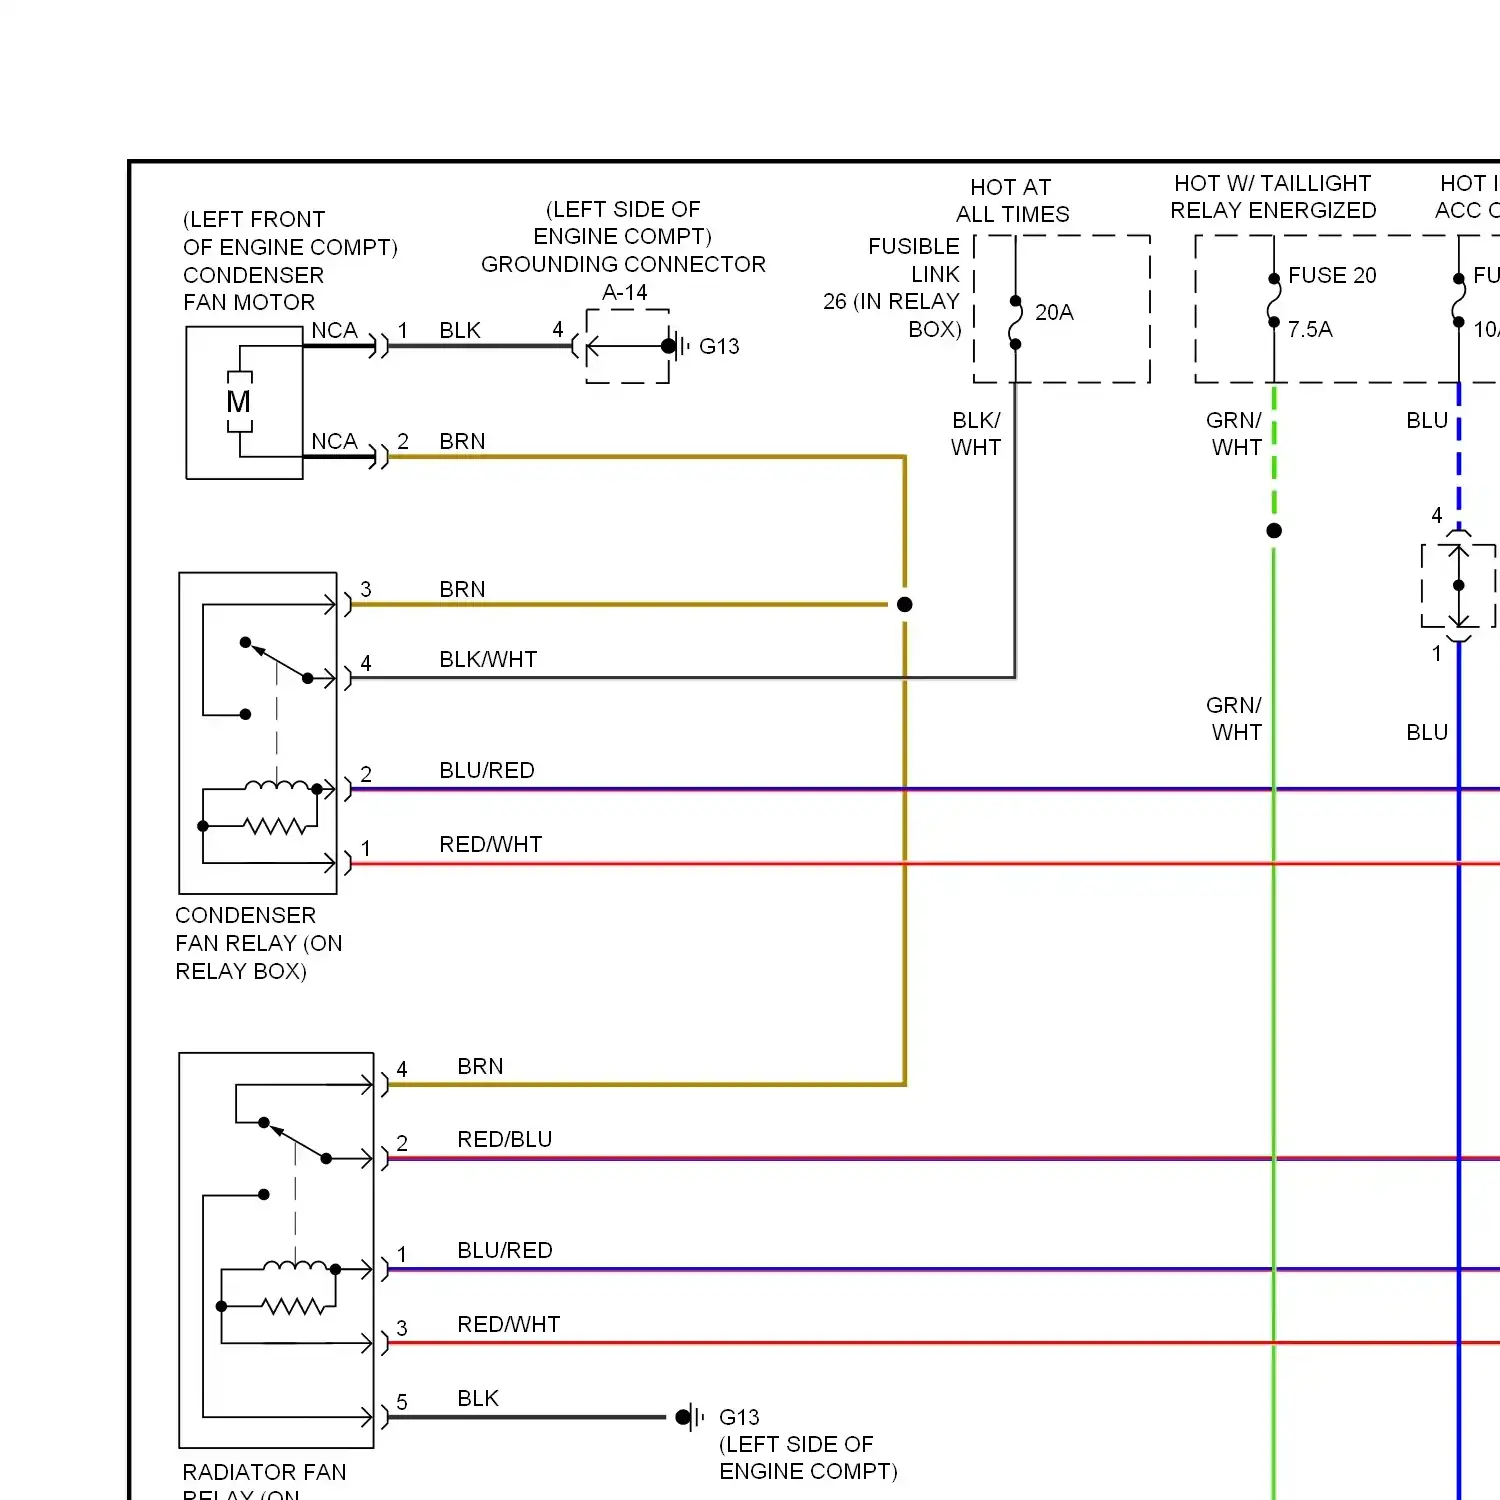Click the condenser fan motor M symbol
Screen dimensions: 1500x1500
tap(239, 402)
